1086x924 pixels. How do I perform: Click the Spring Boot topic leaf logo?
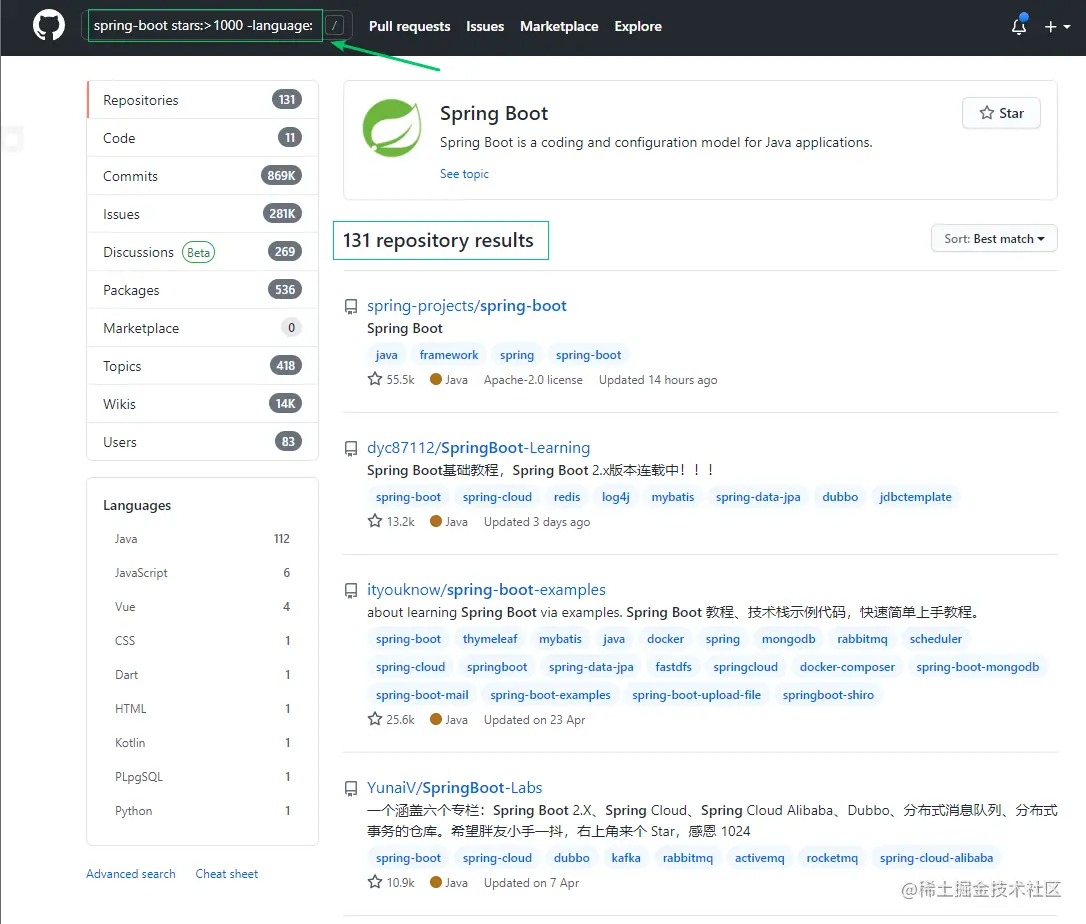(392, 127)
